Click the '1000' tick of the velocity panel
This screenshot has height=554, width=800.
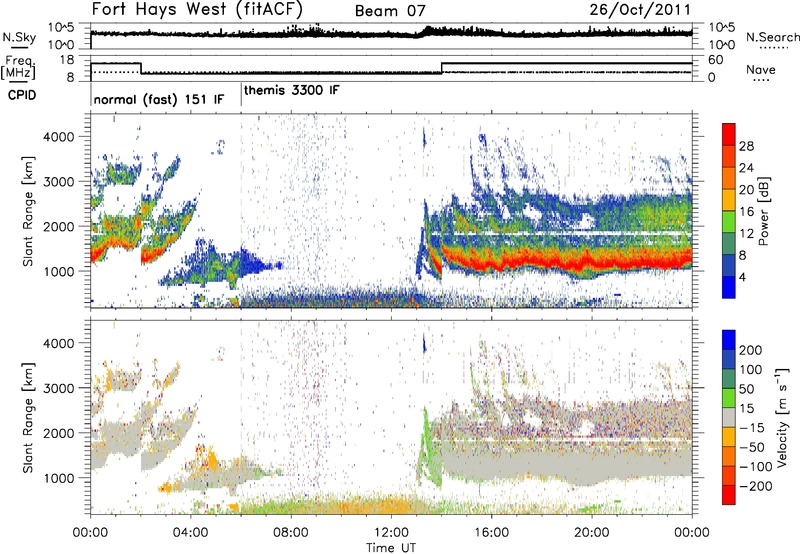coord(58,478)
